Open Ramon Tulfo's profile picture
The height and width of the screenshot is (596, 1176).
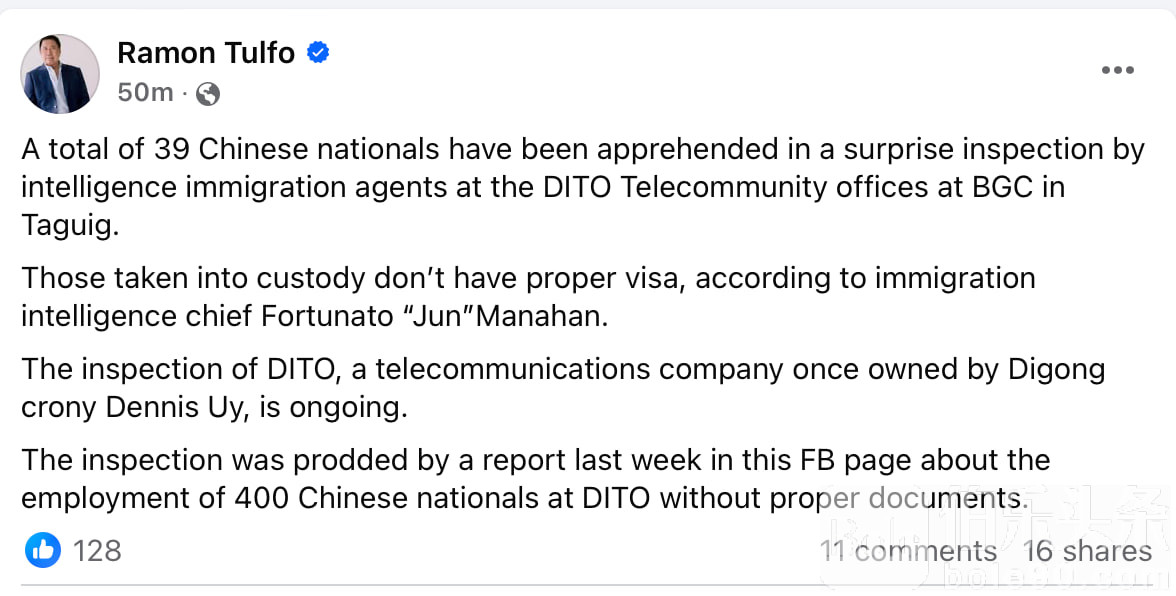[x=60, y=74]
